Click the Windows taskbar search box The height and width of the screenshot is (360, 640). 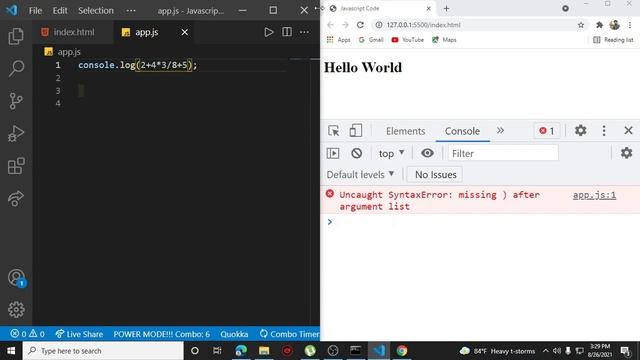pos(103,351)
